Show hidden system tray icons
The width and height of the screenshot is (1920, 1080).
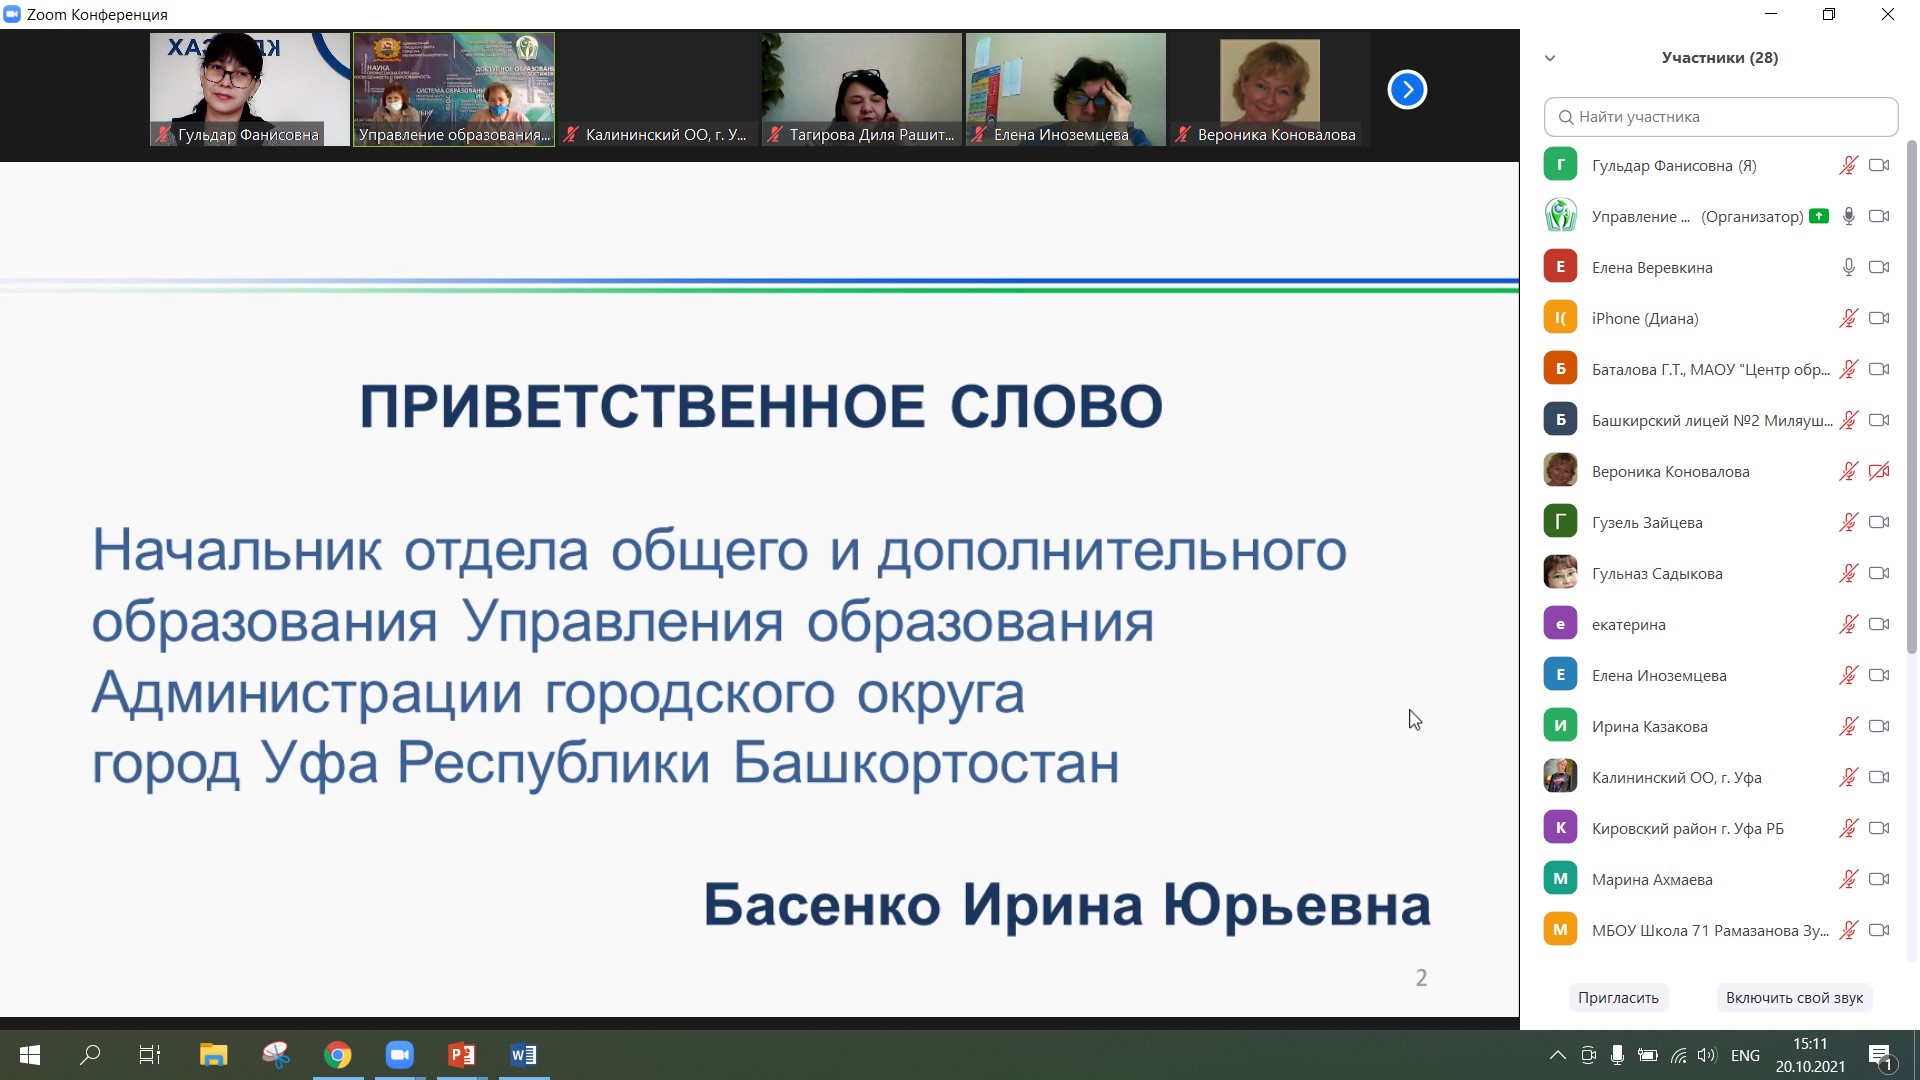(1557, 1055)
